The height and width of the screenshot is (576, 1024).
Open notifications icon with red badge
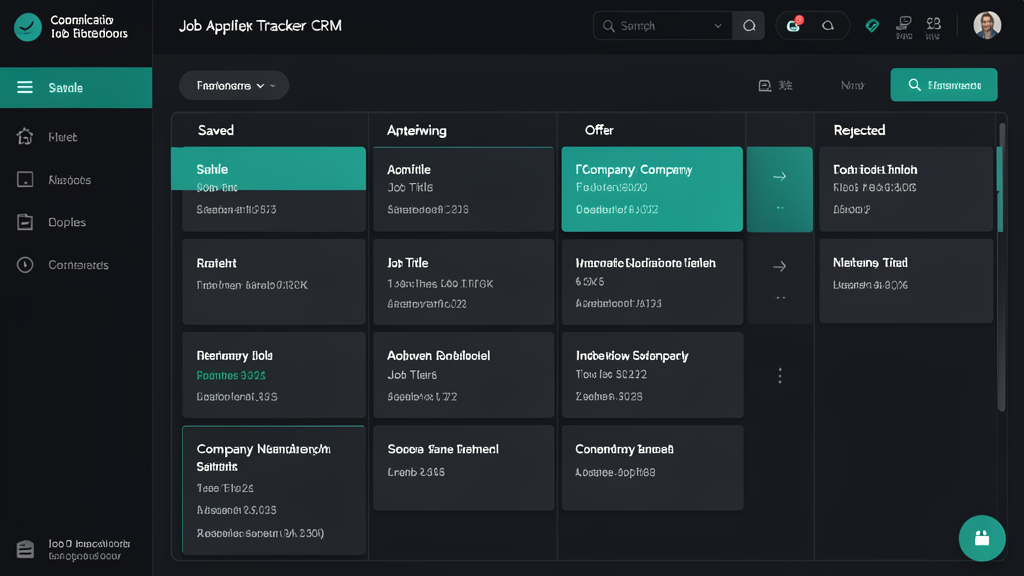(x=794, y=25)
